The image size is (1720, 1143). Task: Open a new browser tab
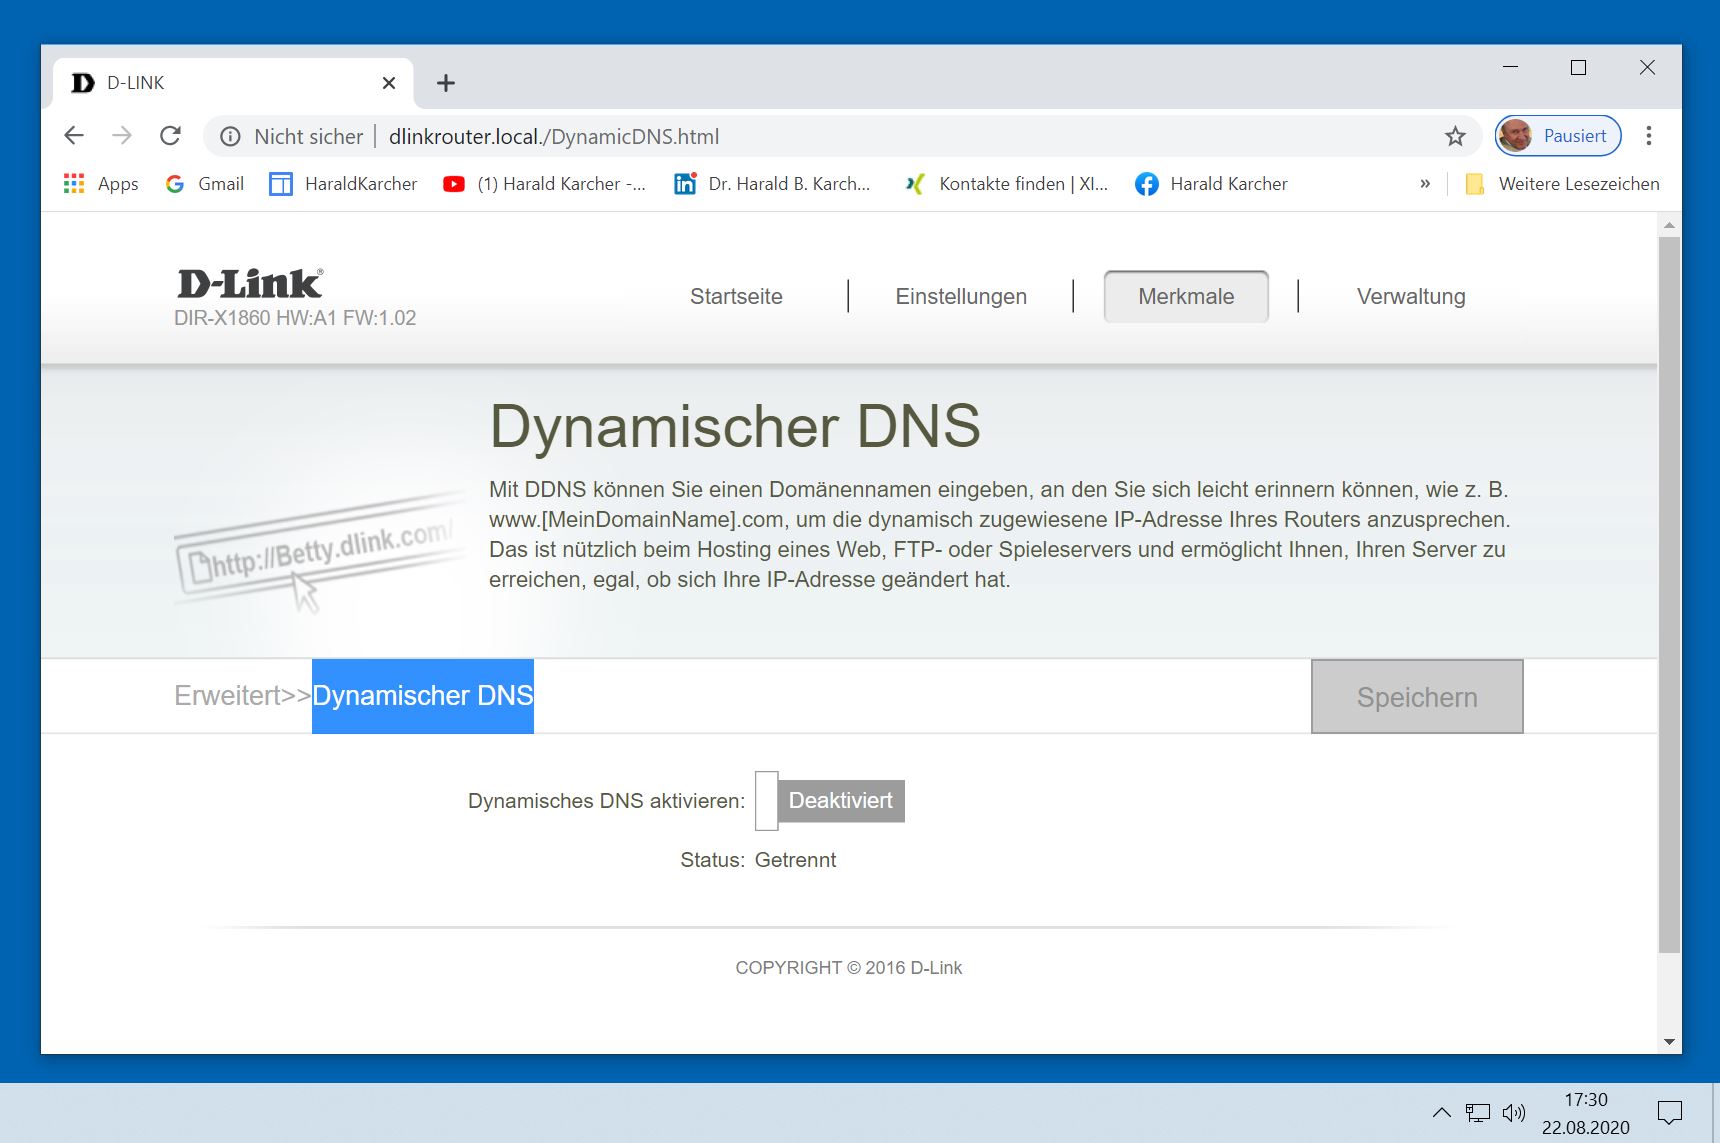446,83
